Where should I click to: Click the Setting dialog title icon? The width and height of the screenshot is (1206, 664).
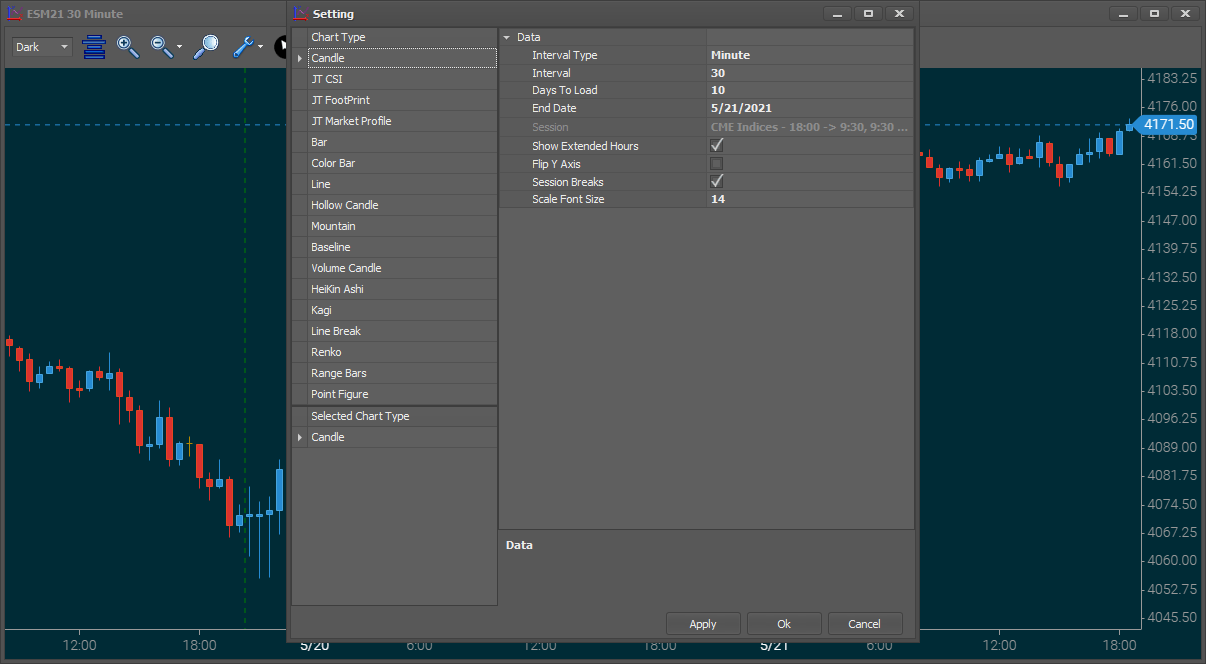point(300,14)
